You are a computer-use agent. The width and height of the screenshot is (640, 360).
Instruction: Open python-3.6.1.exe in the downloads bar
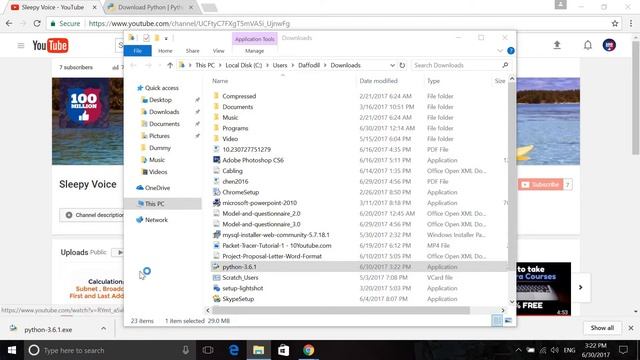click(x=48, y=329)
